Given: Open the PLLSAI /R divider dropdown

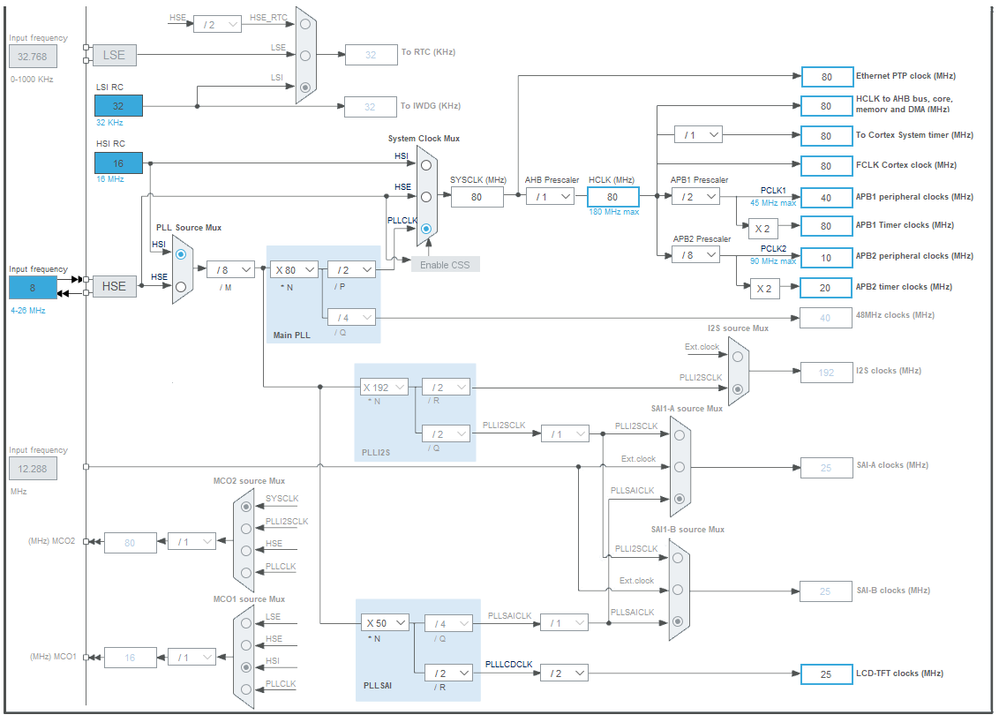Looking at the screenshot, I should [449, 673].
